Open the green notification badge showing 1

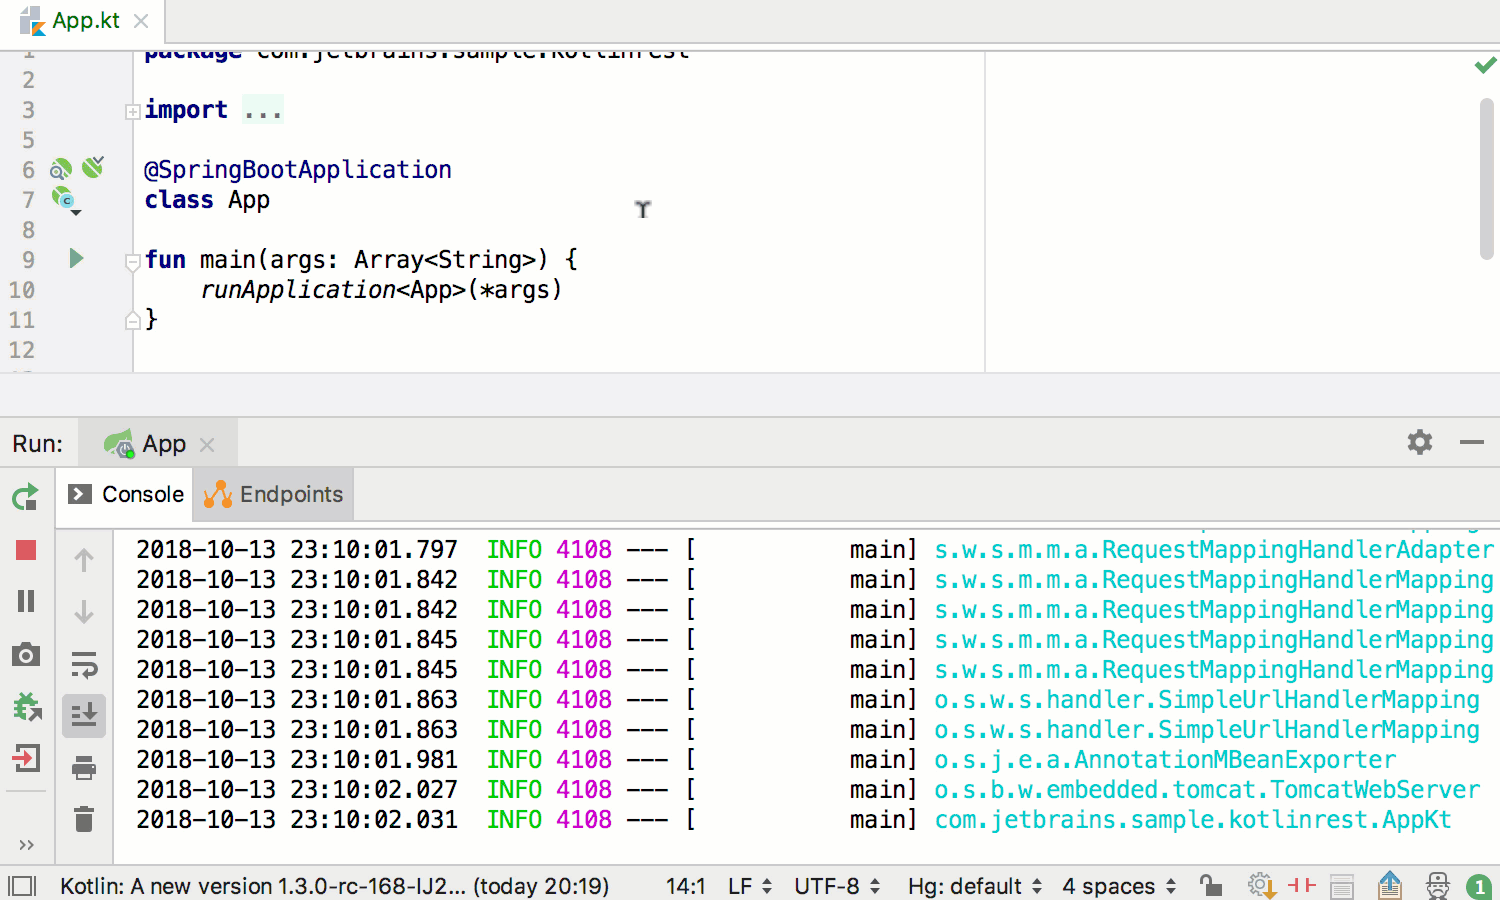point(1478,885)
